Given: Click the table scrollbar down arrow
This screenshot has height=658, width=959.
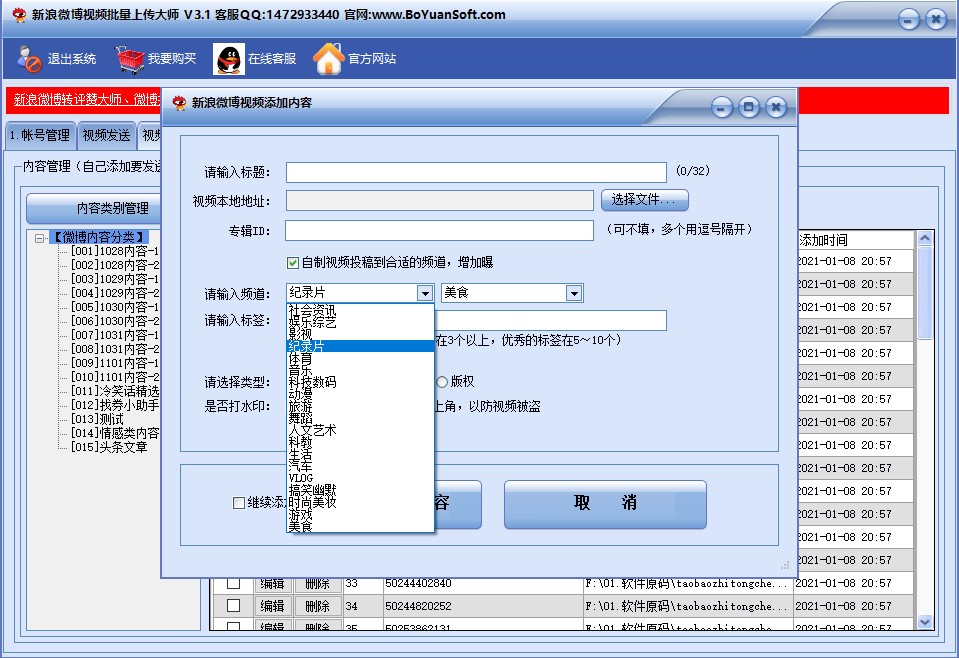Looking at the screenshot, I should 925,622.
